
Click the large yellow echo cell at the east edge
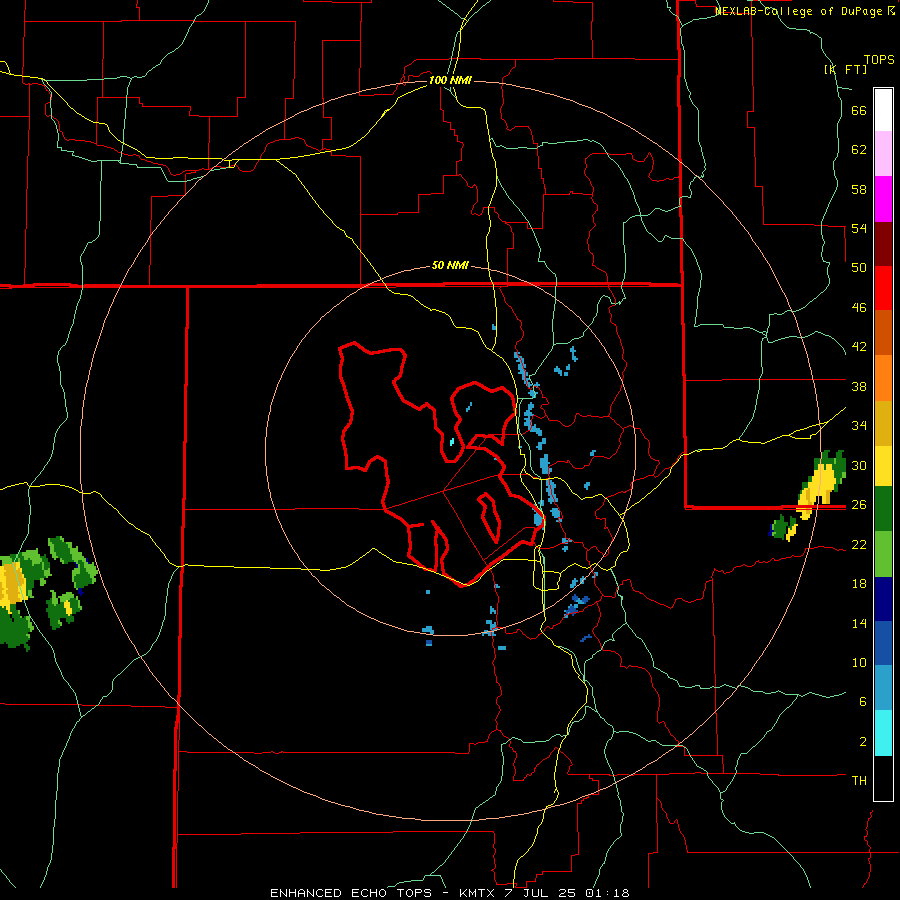(x=816, y=488)
